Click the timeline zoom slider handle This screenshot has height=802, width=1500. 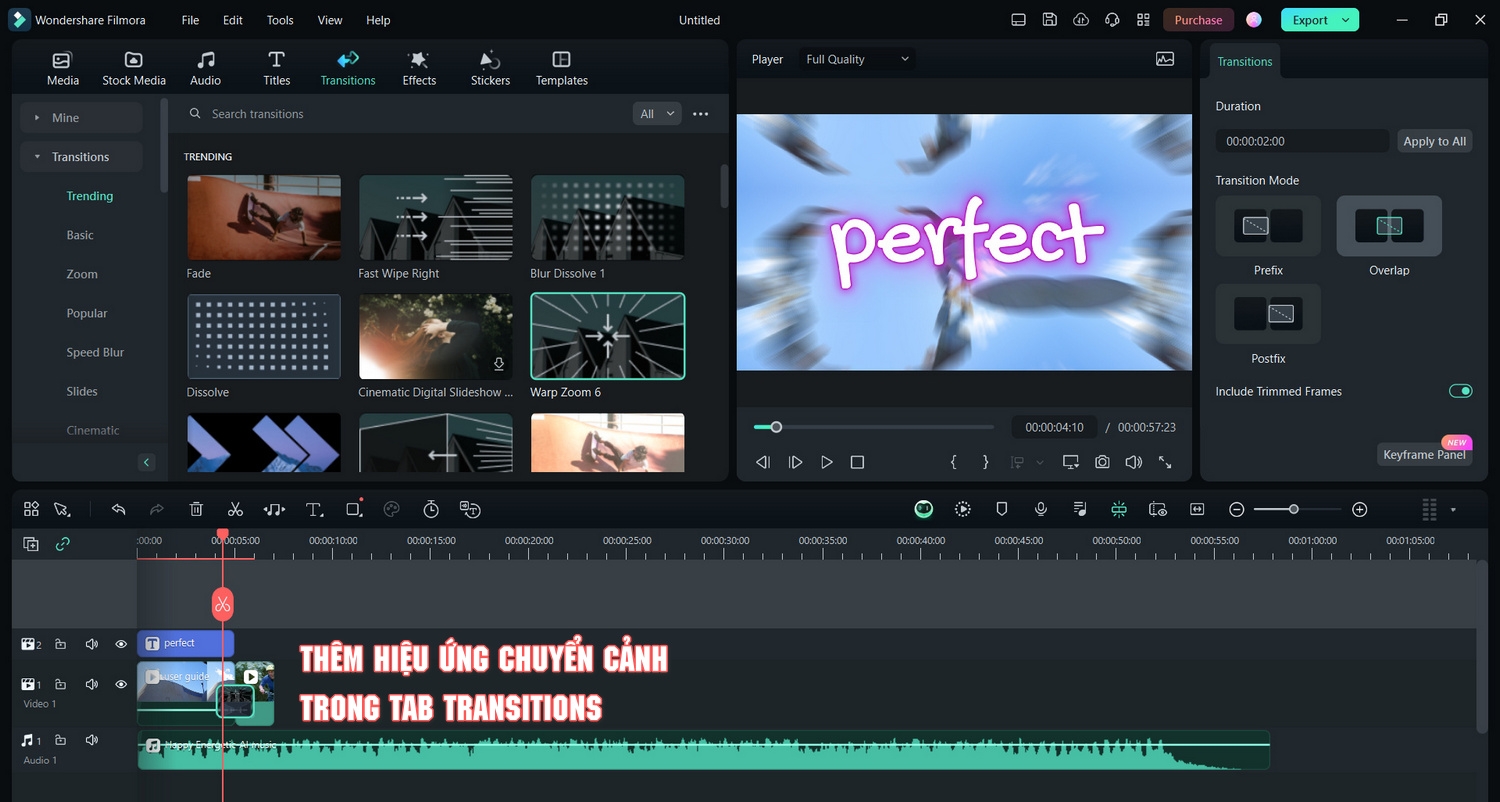pos(1293,510)
